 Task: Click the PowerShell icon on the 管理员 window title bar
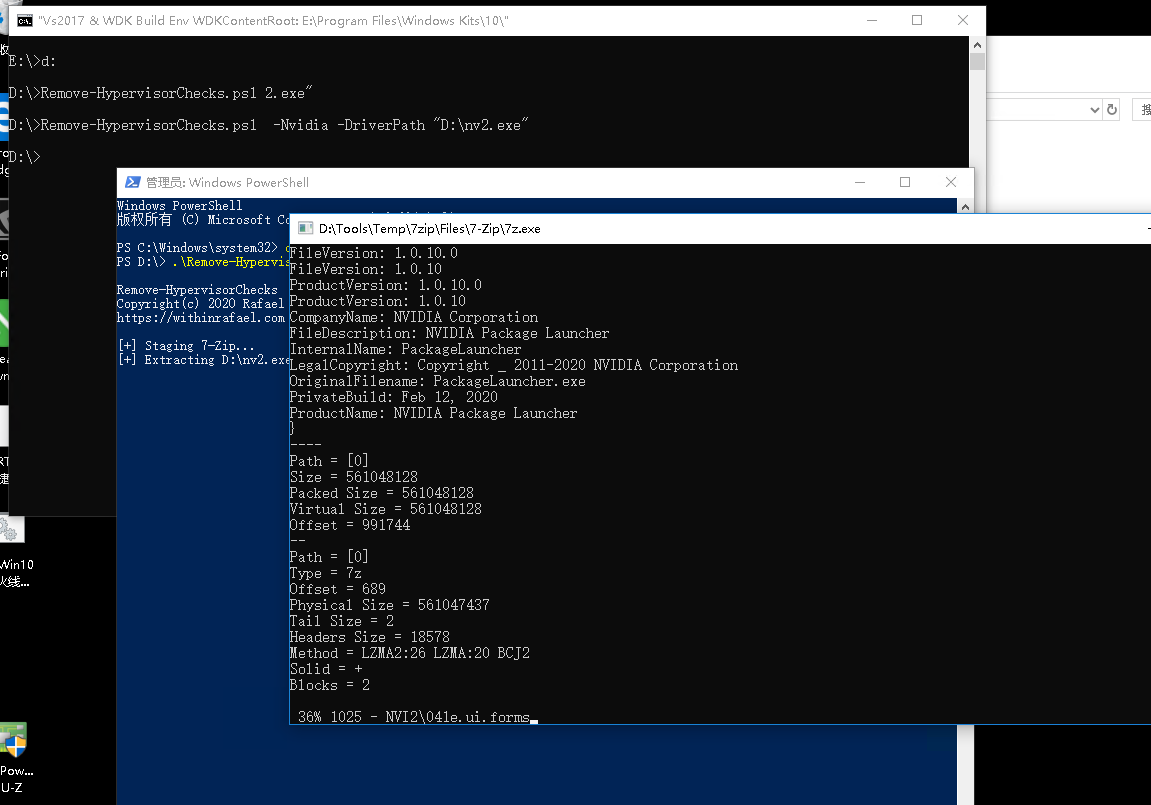click(x=133, y=182)
